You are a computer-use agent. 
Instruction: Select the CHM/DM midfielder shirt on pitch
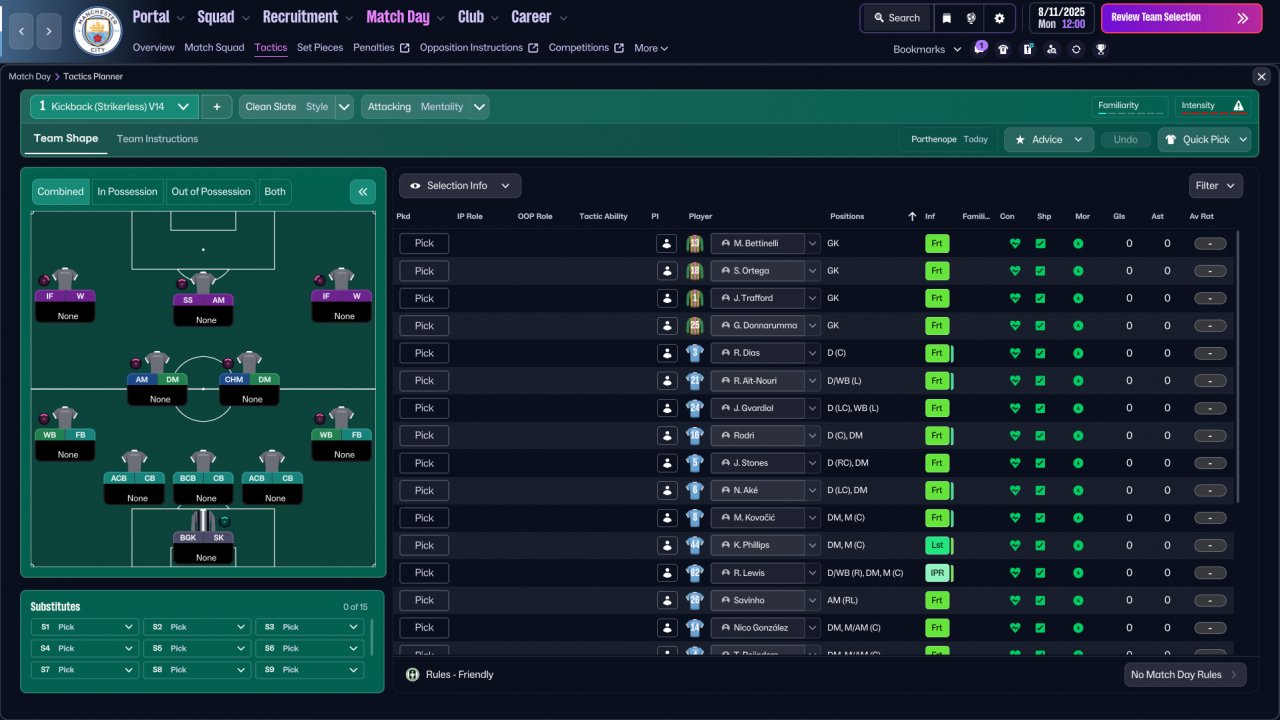coord(249,362)
